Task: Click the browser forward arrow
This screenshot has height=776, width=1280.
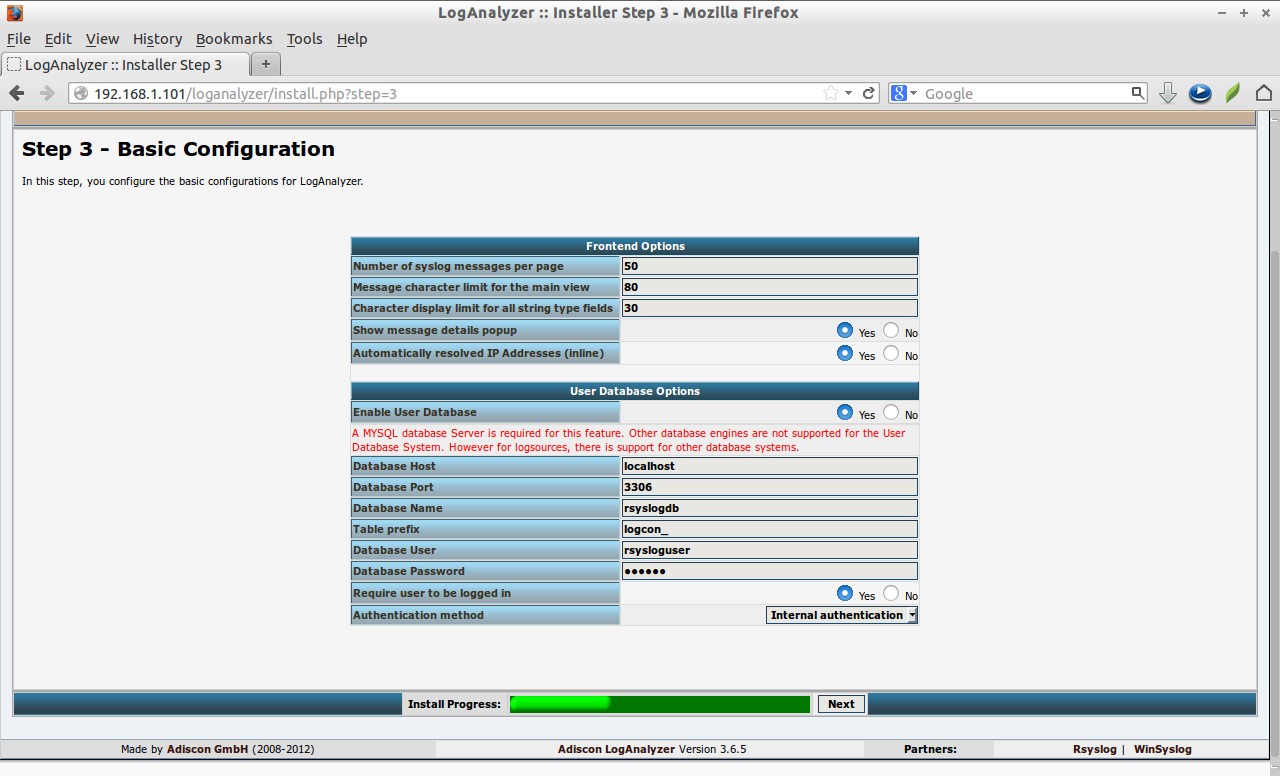Action: click(46, 93)
